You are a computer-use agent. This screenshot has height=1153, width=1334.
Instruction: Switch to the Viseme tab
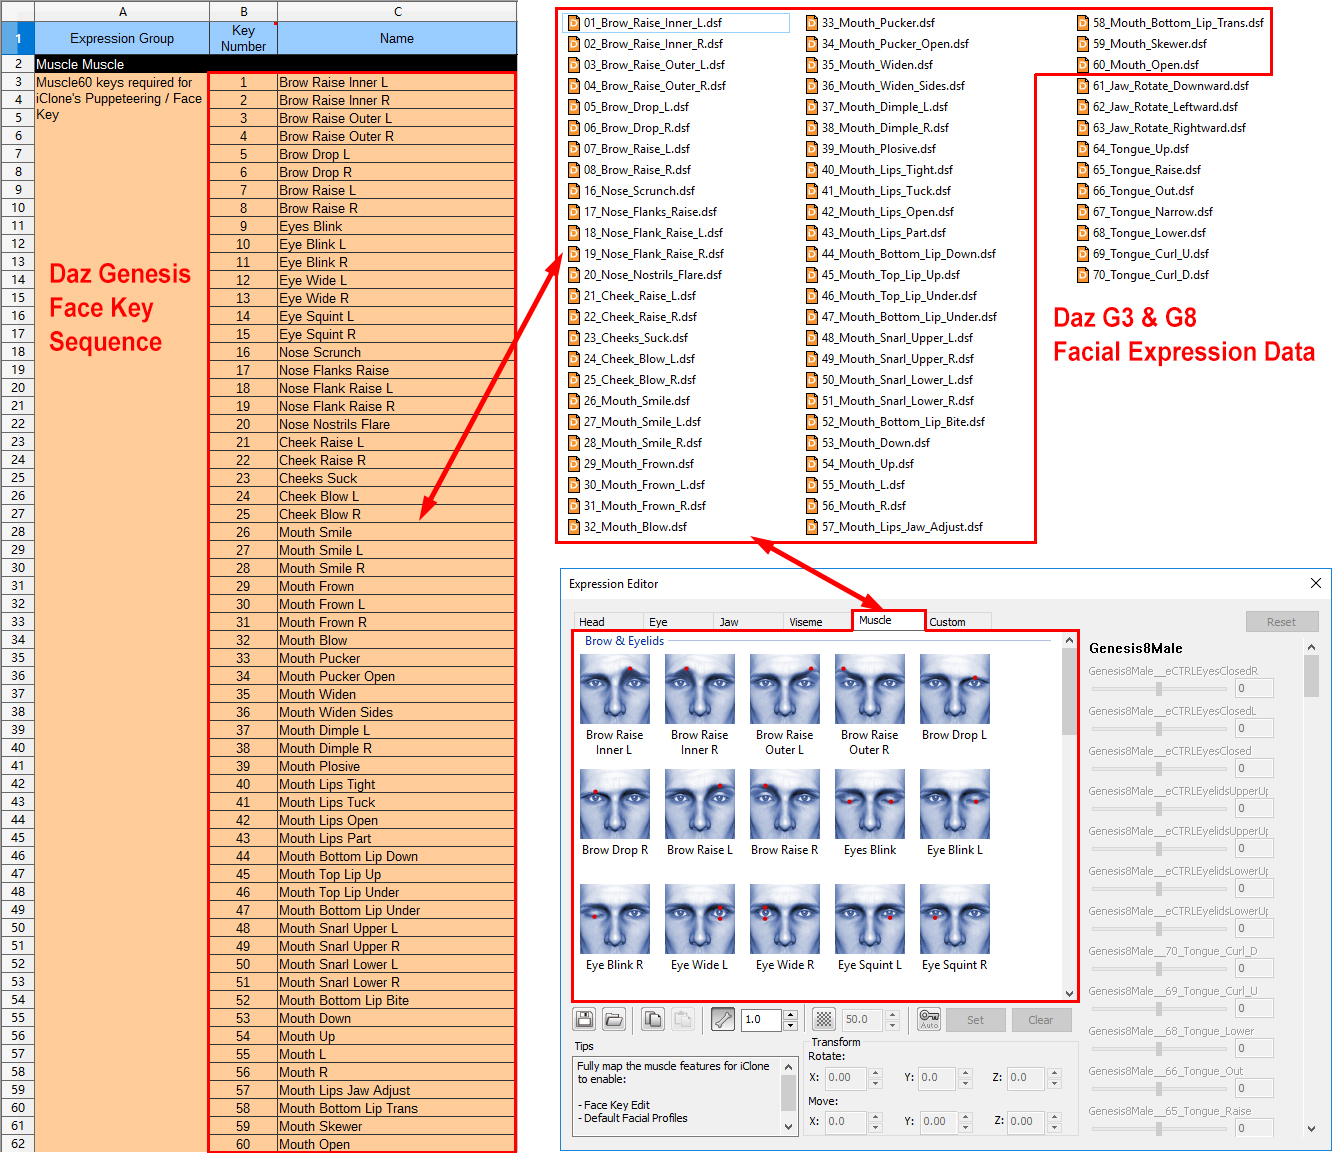coord(818,621)
